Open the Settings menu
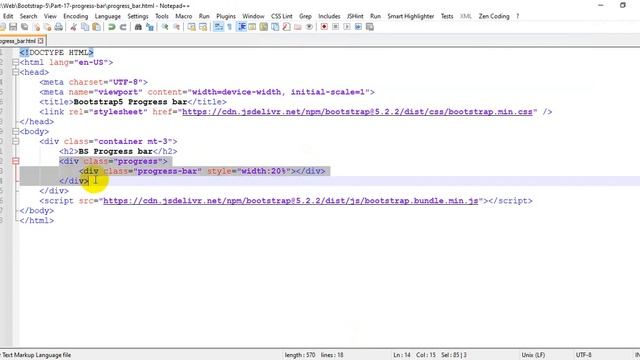The image size is (640, 360). coord(138,16)
